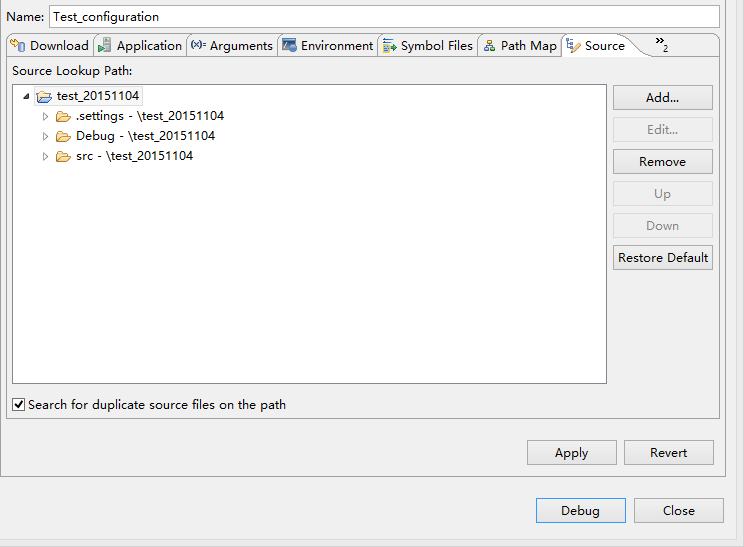Click the Symbol Files tab icon
The image size is (744, 547).
389,45
